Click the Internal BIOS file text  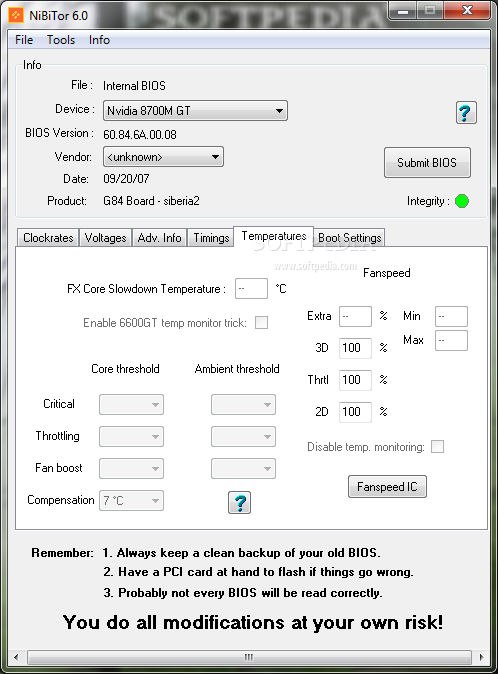(x=134, y=86)
